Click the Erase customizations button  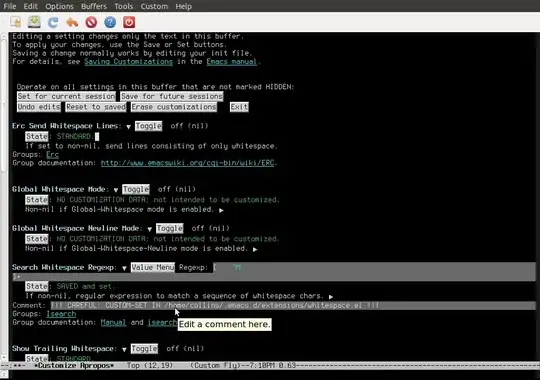pyautogui.click(x=174, y=107)
